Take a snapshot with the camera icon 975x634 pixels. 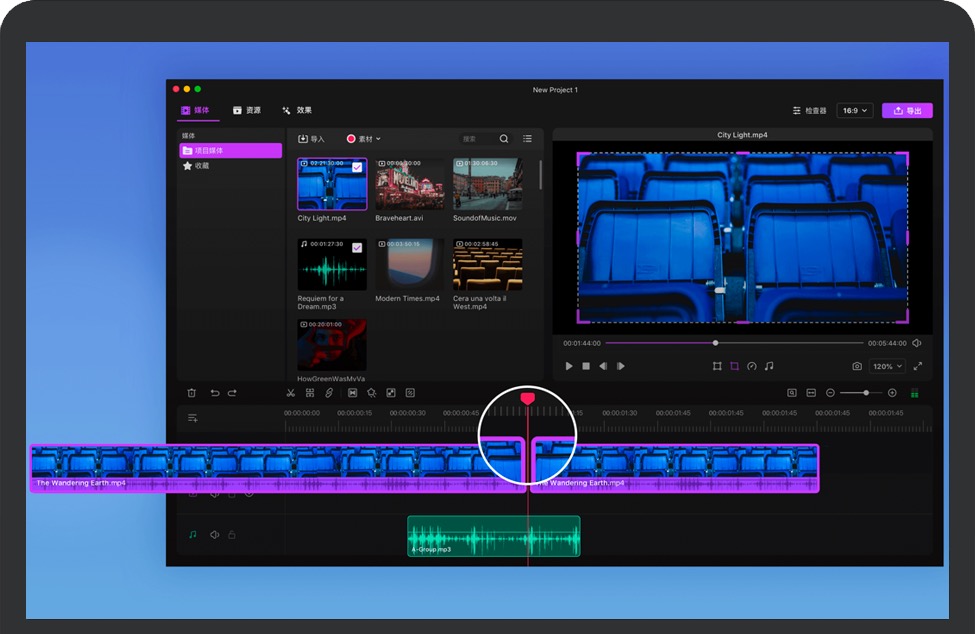[x=857, y=367]
